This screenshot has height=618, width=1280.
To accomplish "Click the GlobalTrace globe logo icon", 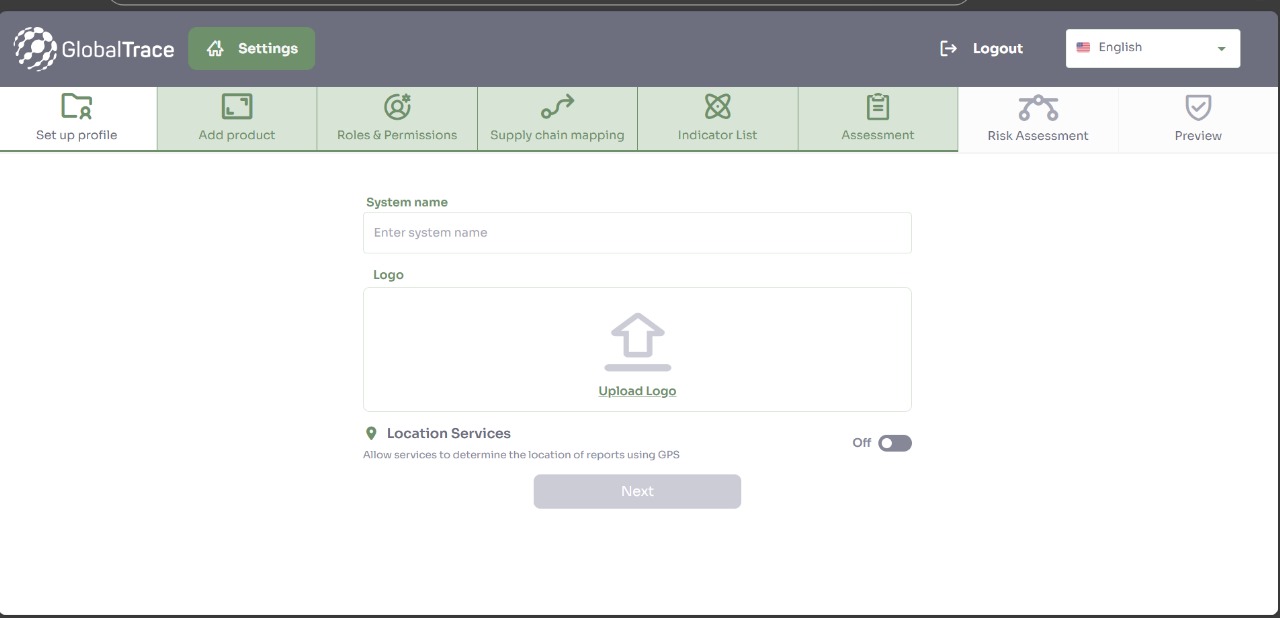I will tap(35, 49).
